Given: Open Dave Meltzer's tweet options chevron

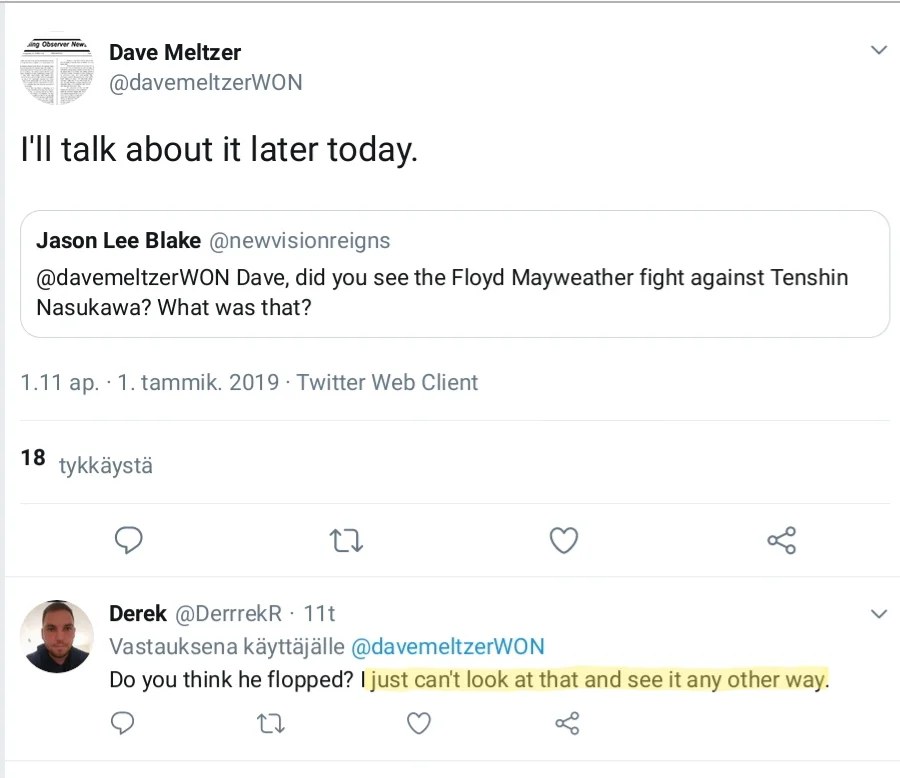Looking at the screenshot, I should 878,50.
